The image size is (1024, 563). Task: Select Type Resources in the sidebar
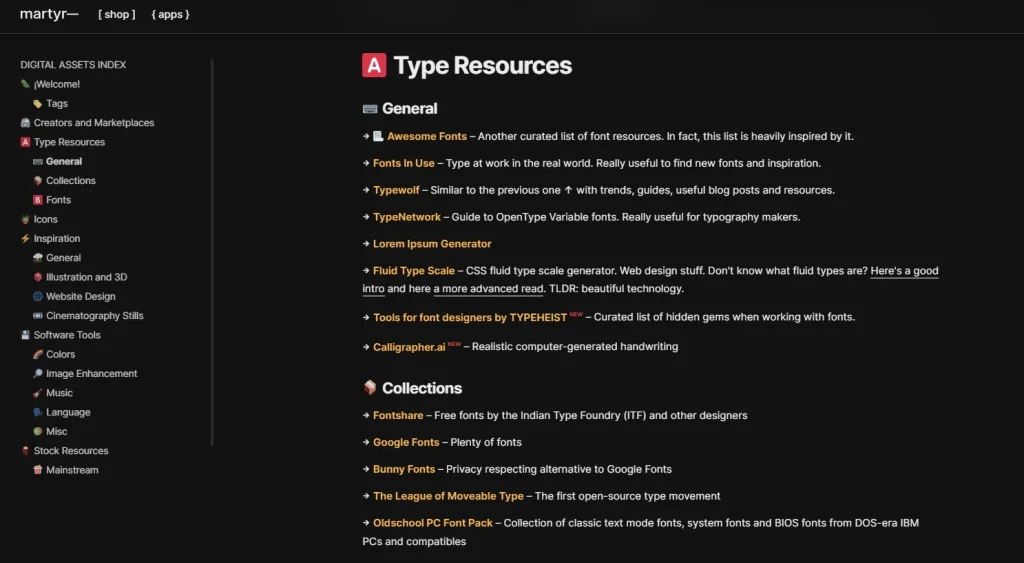pos(69,142)
